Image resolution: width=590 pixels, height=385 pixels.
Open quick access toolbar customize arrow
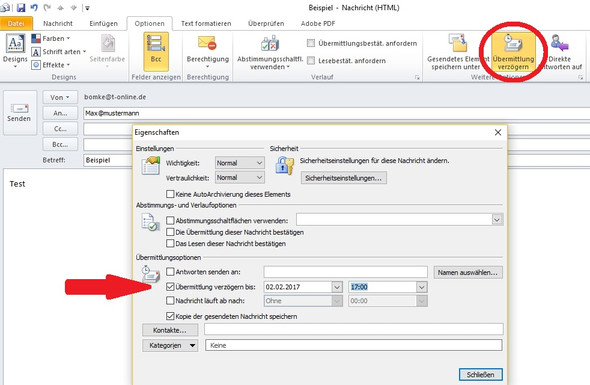(x=87, y=8)
